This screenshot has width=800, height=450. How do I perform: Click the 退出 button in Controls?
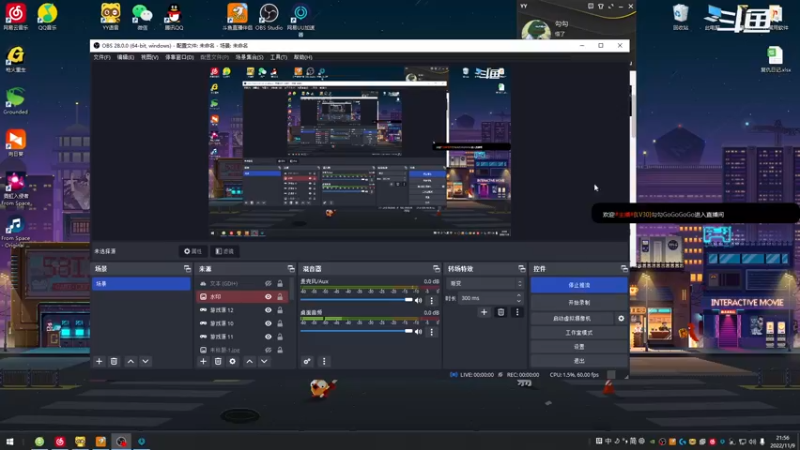click(579, 361)
